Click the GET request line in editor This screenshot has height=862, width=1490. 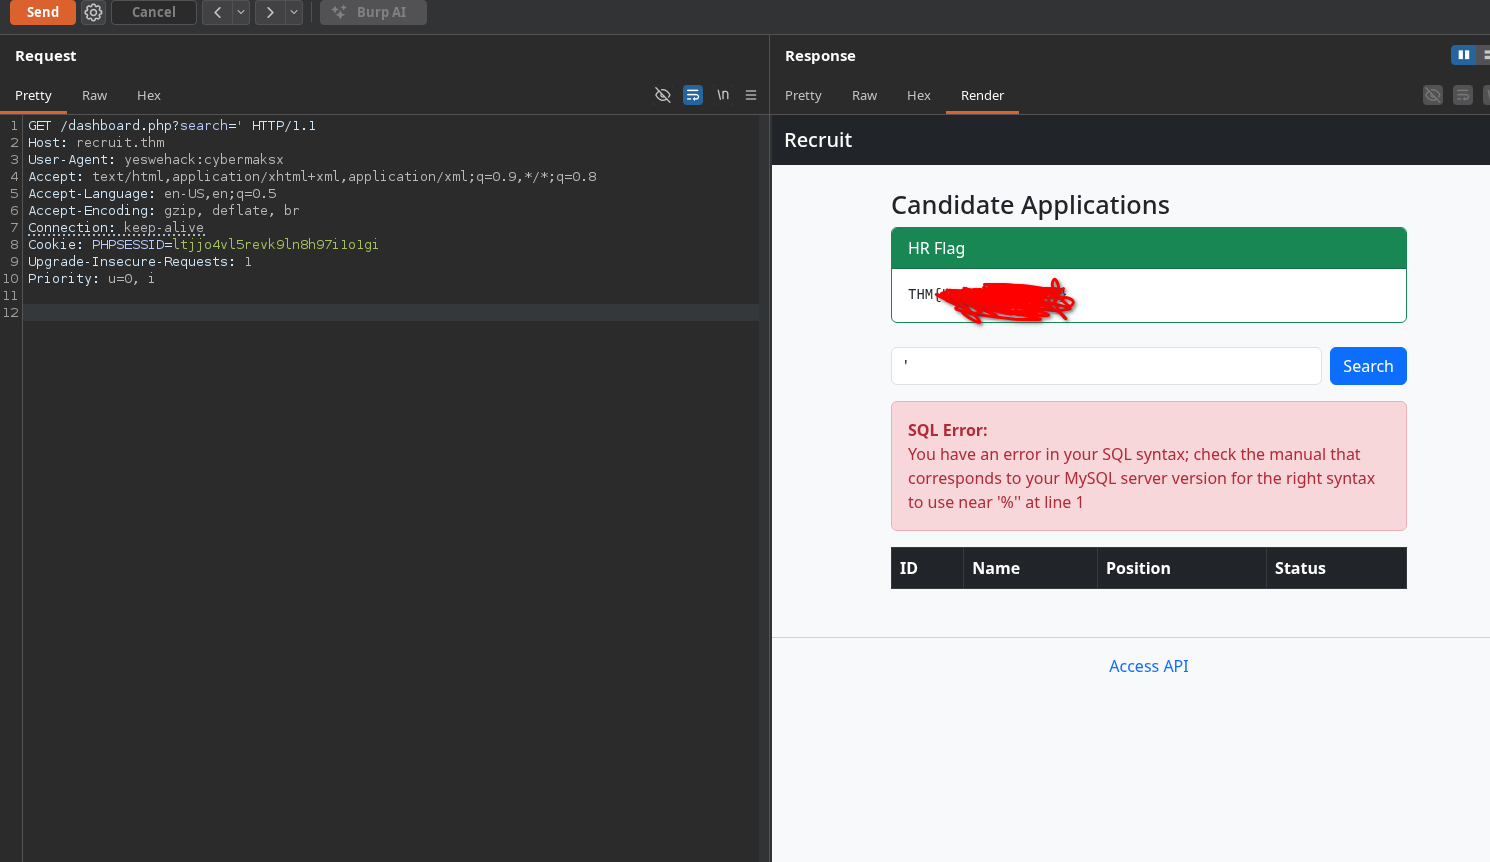click(x=172, y=126)
